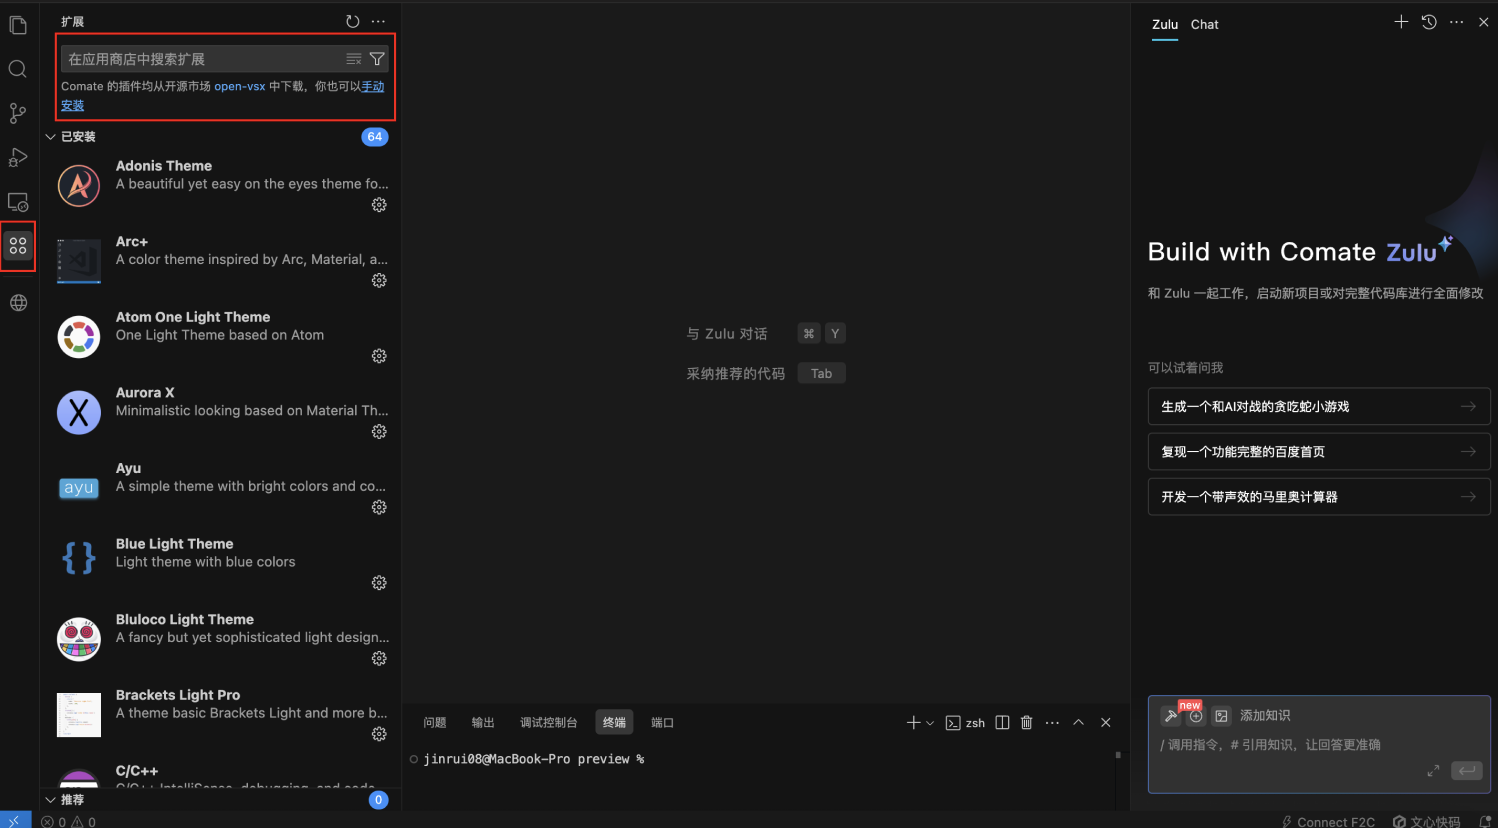Click Connect F2C in status bar

(x=1328, y=822)
